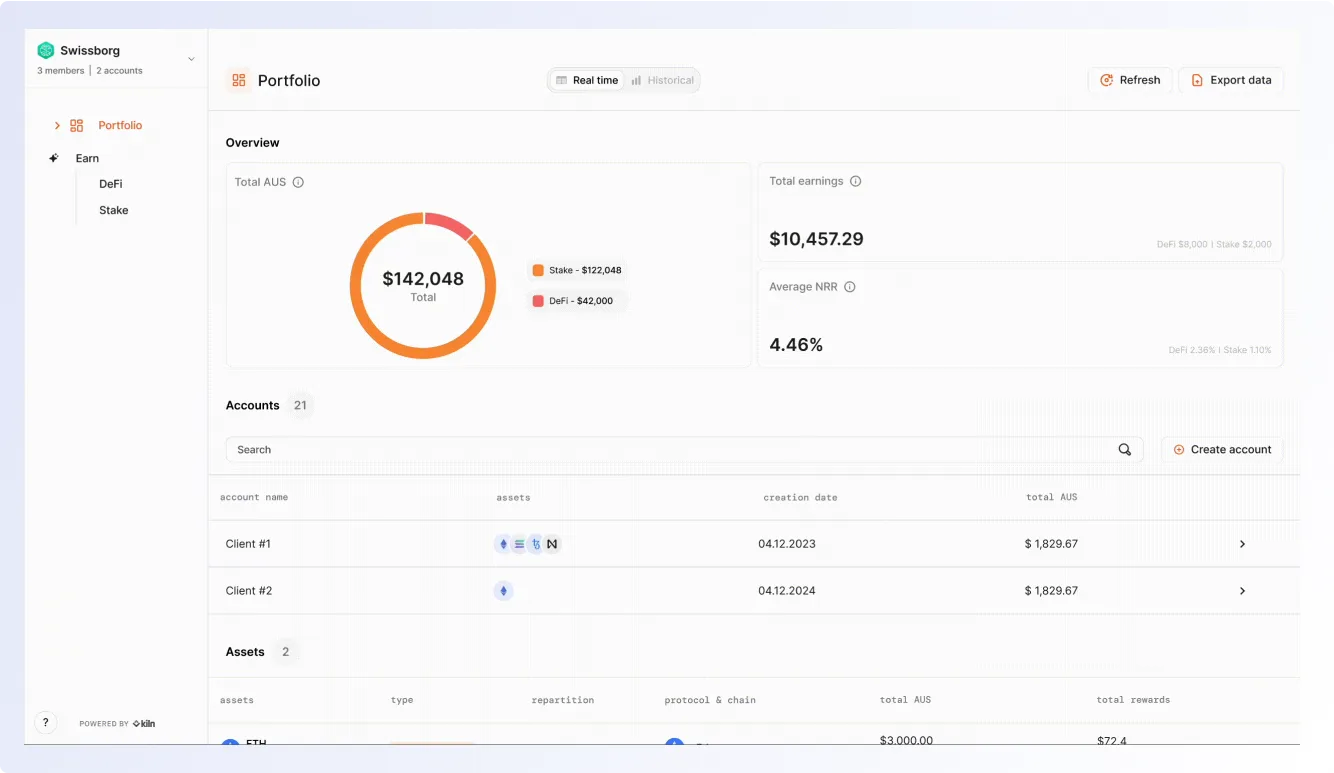Open the Earn section in sidebar
The height and width of the screenshot is (773, 1334).
point(87,158)
